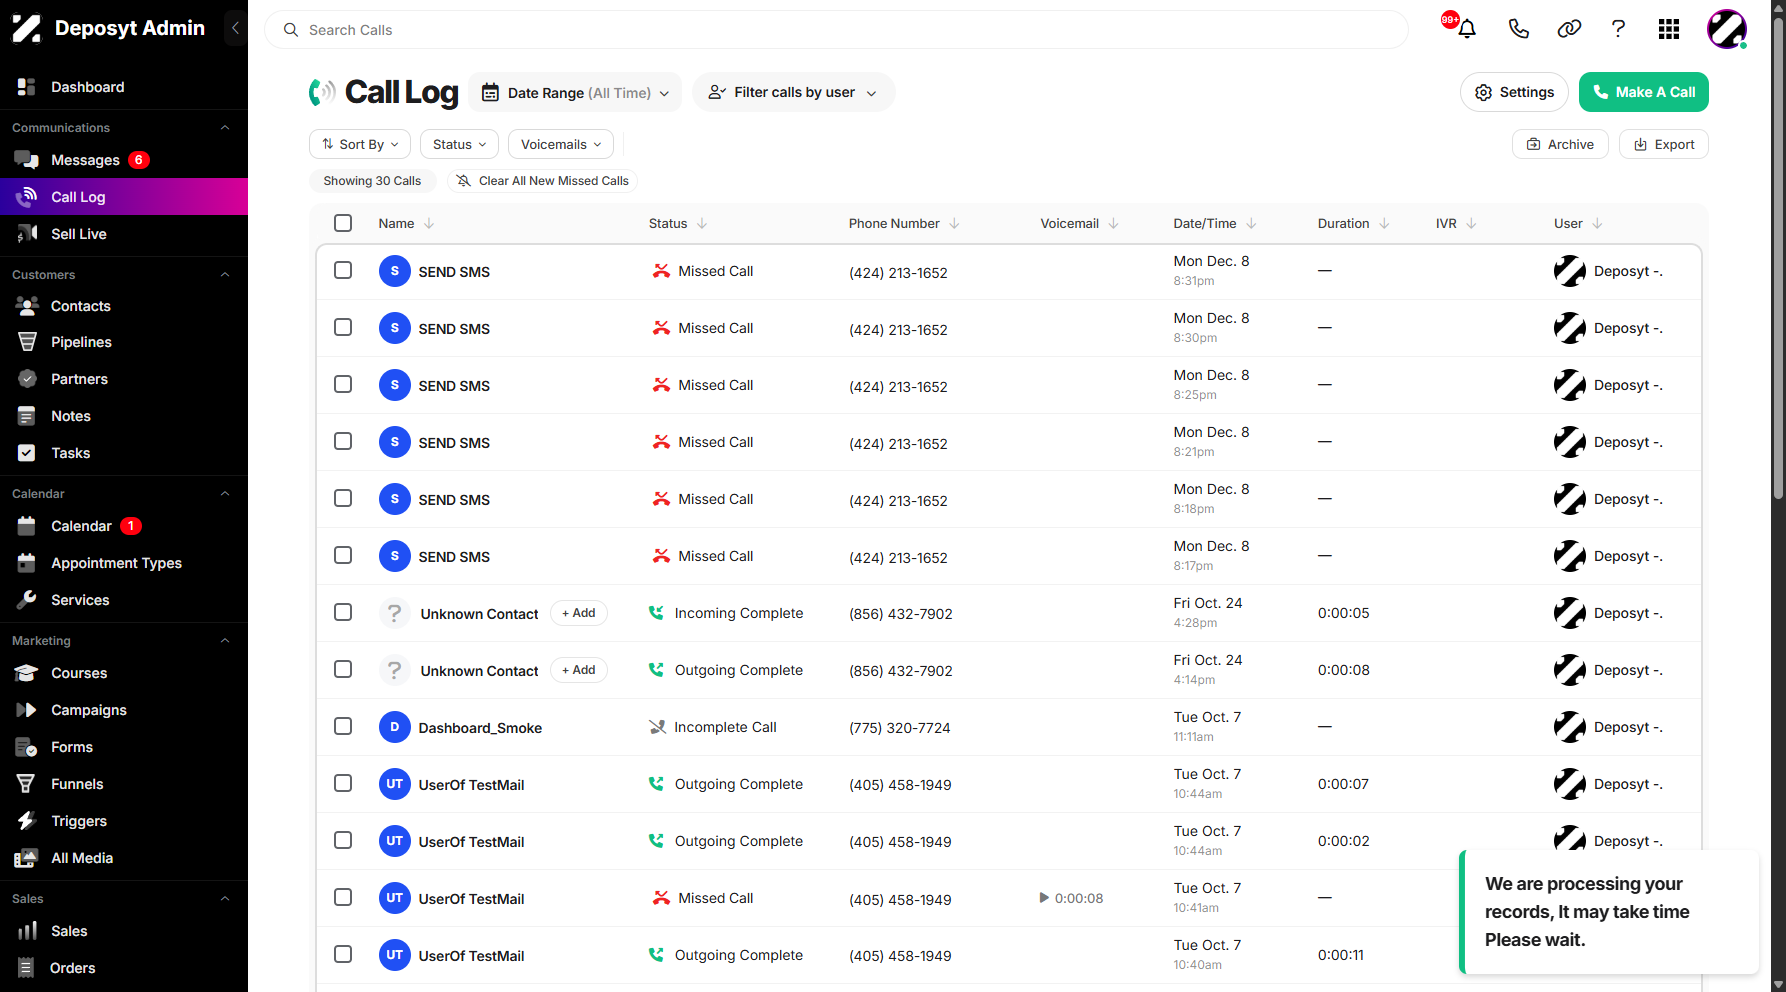Open Campaigns in the sidebar

89,710
